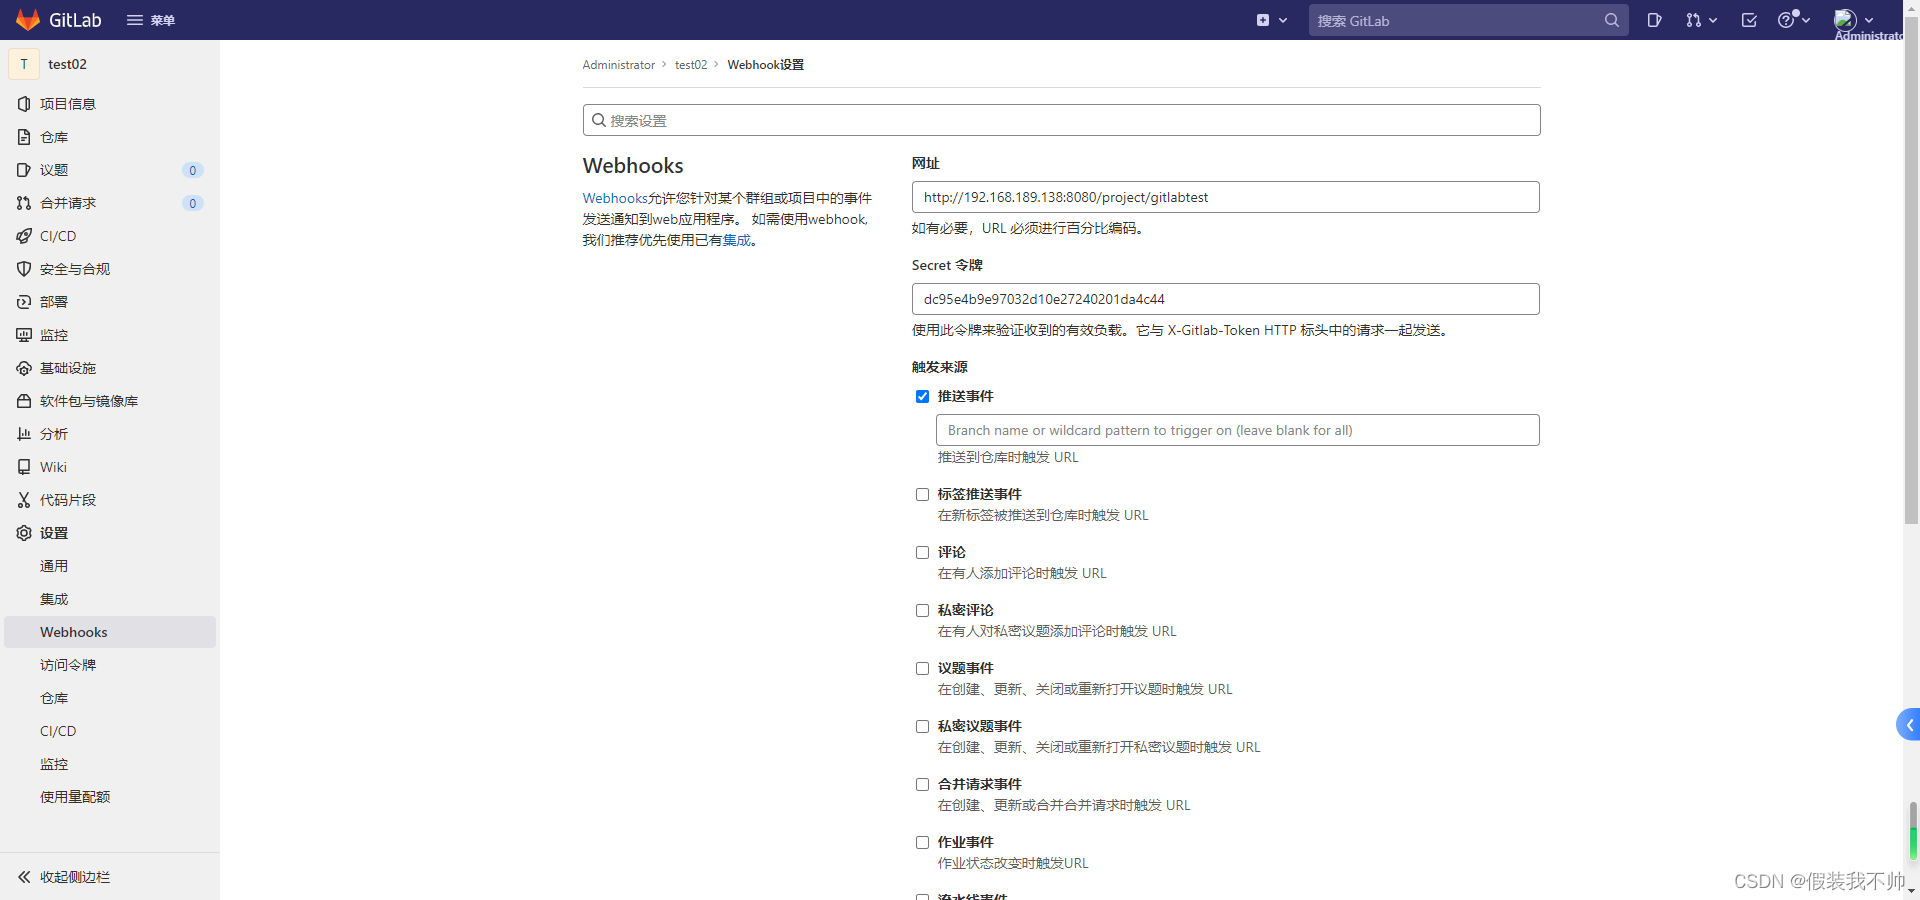Enable the 私密评论 checkbox
This screenshot has height=900, width=1920.
point(922,611)
